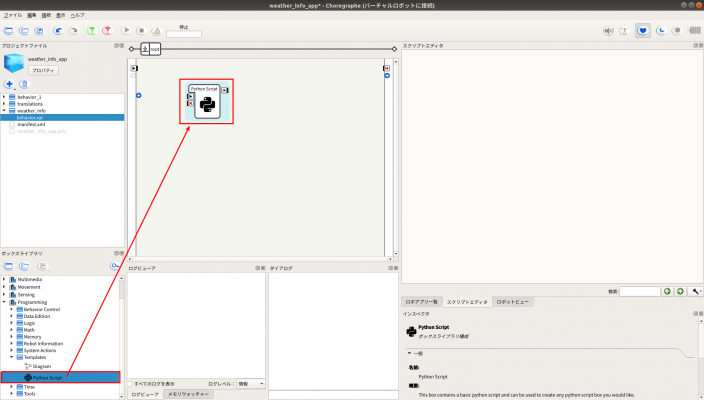Switch to the メモリウォッチャー tab

point(186,395)
